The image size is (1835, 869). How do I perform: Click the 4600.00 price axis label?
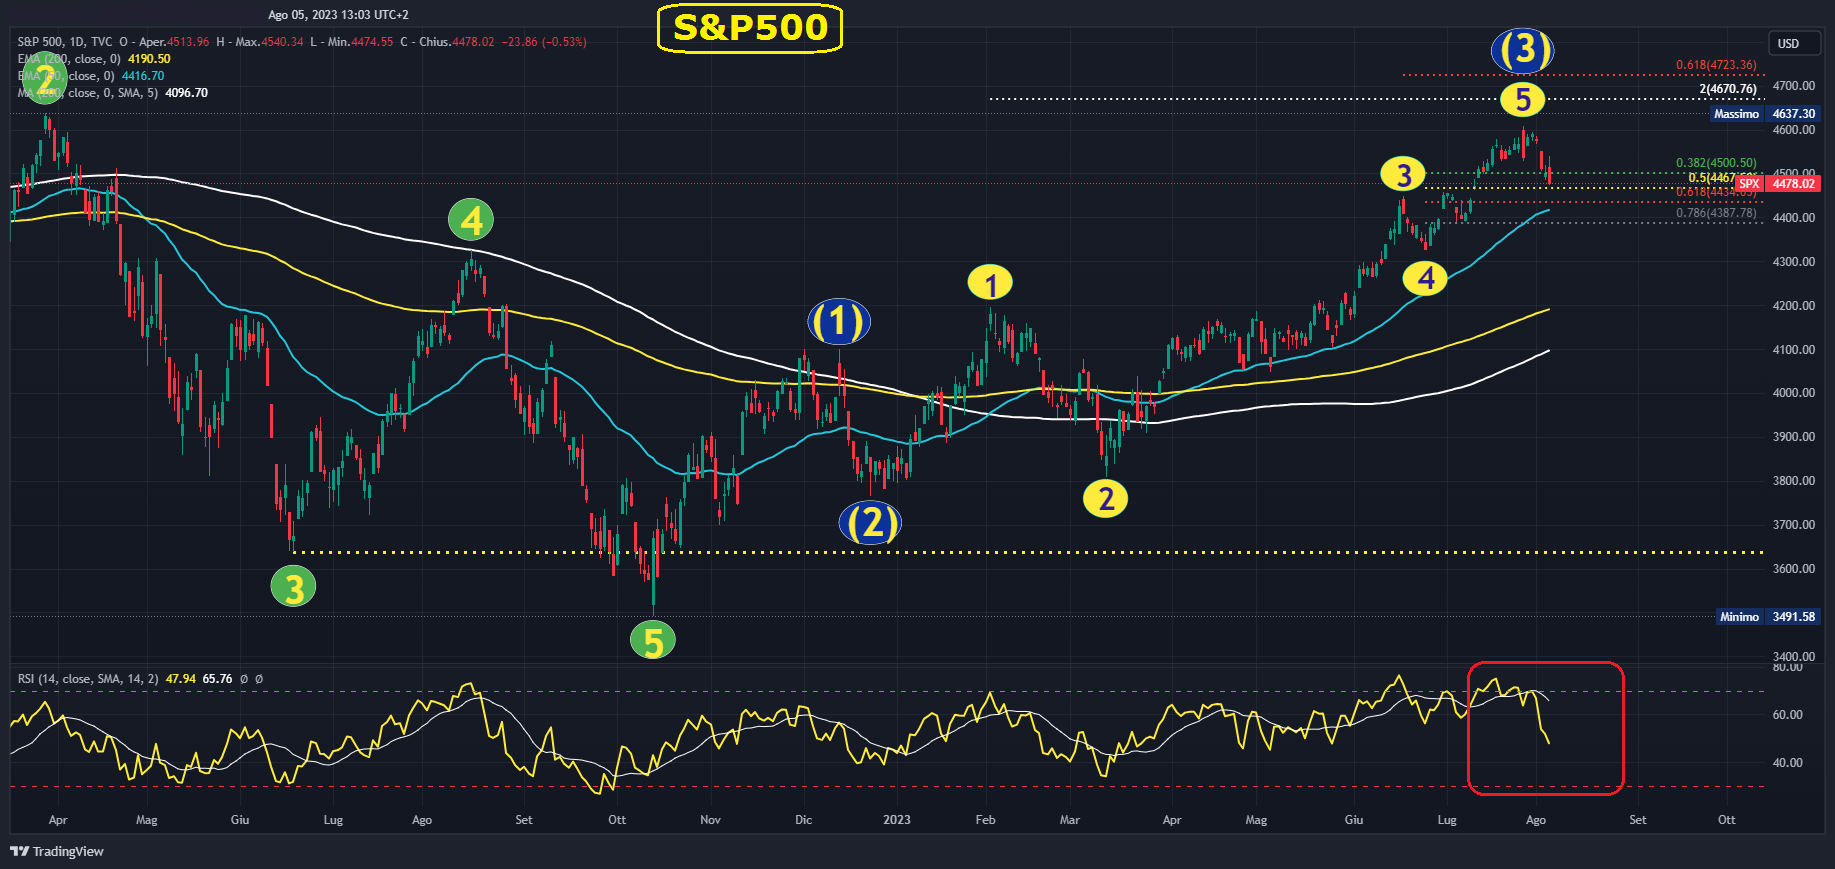(x=1793, y=130)
